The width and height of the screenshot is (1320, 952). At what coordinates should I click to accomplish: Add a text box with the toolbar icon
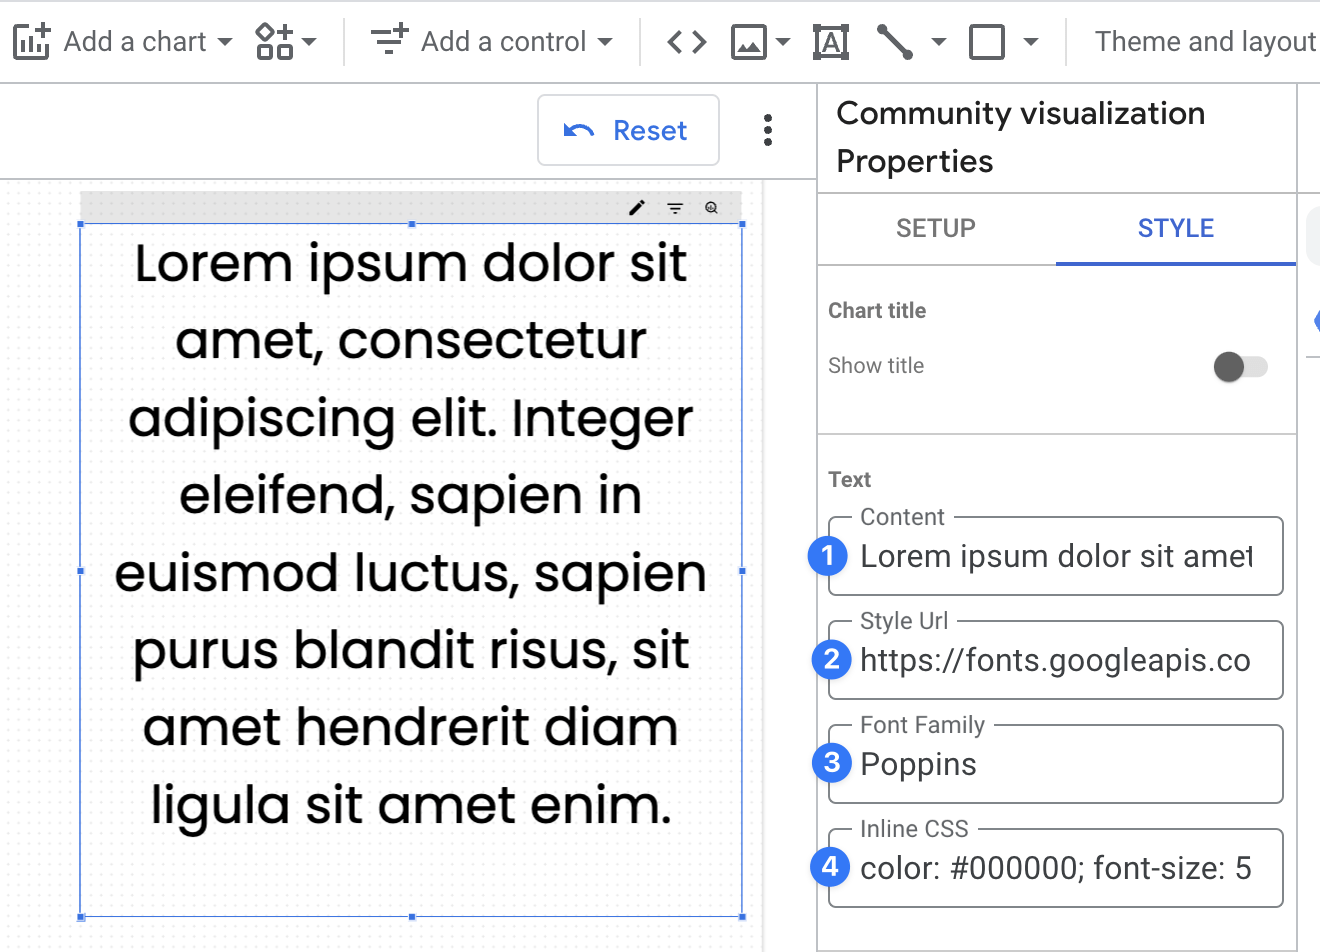click(831, 41)
